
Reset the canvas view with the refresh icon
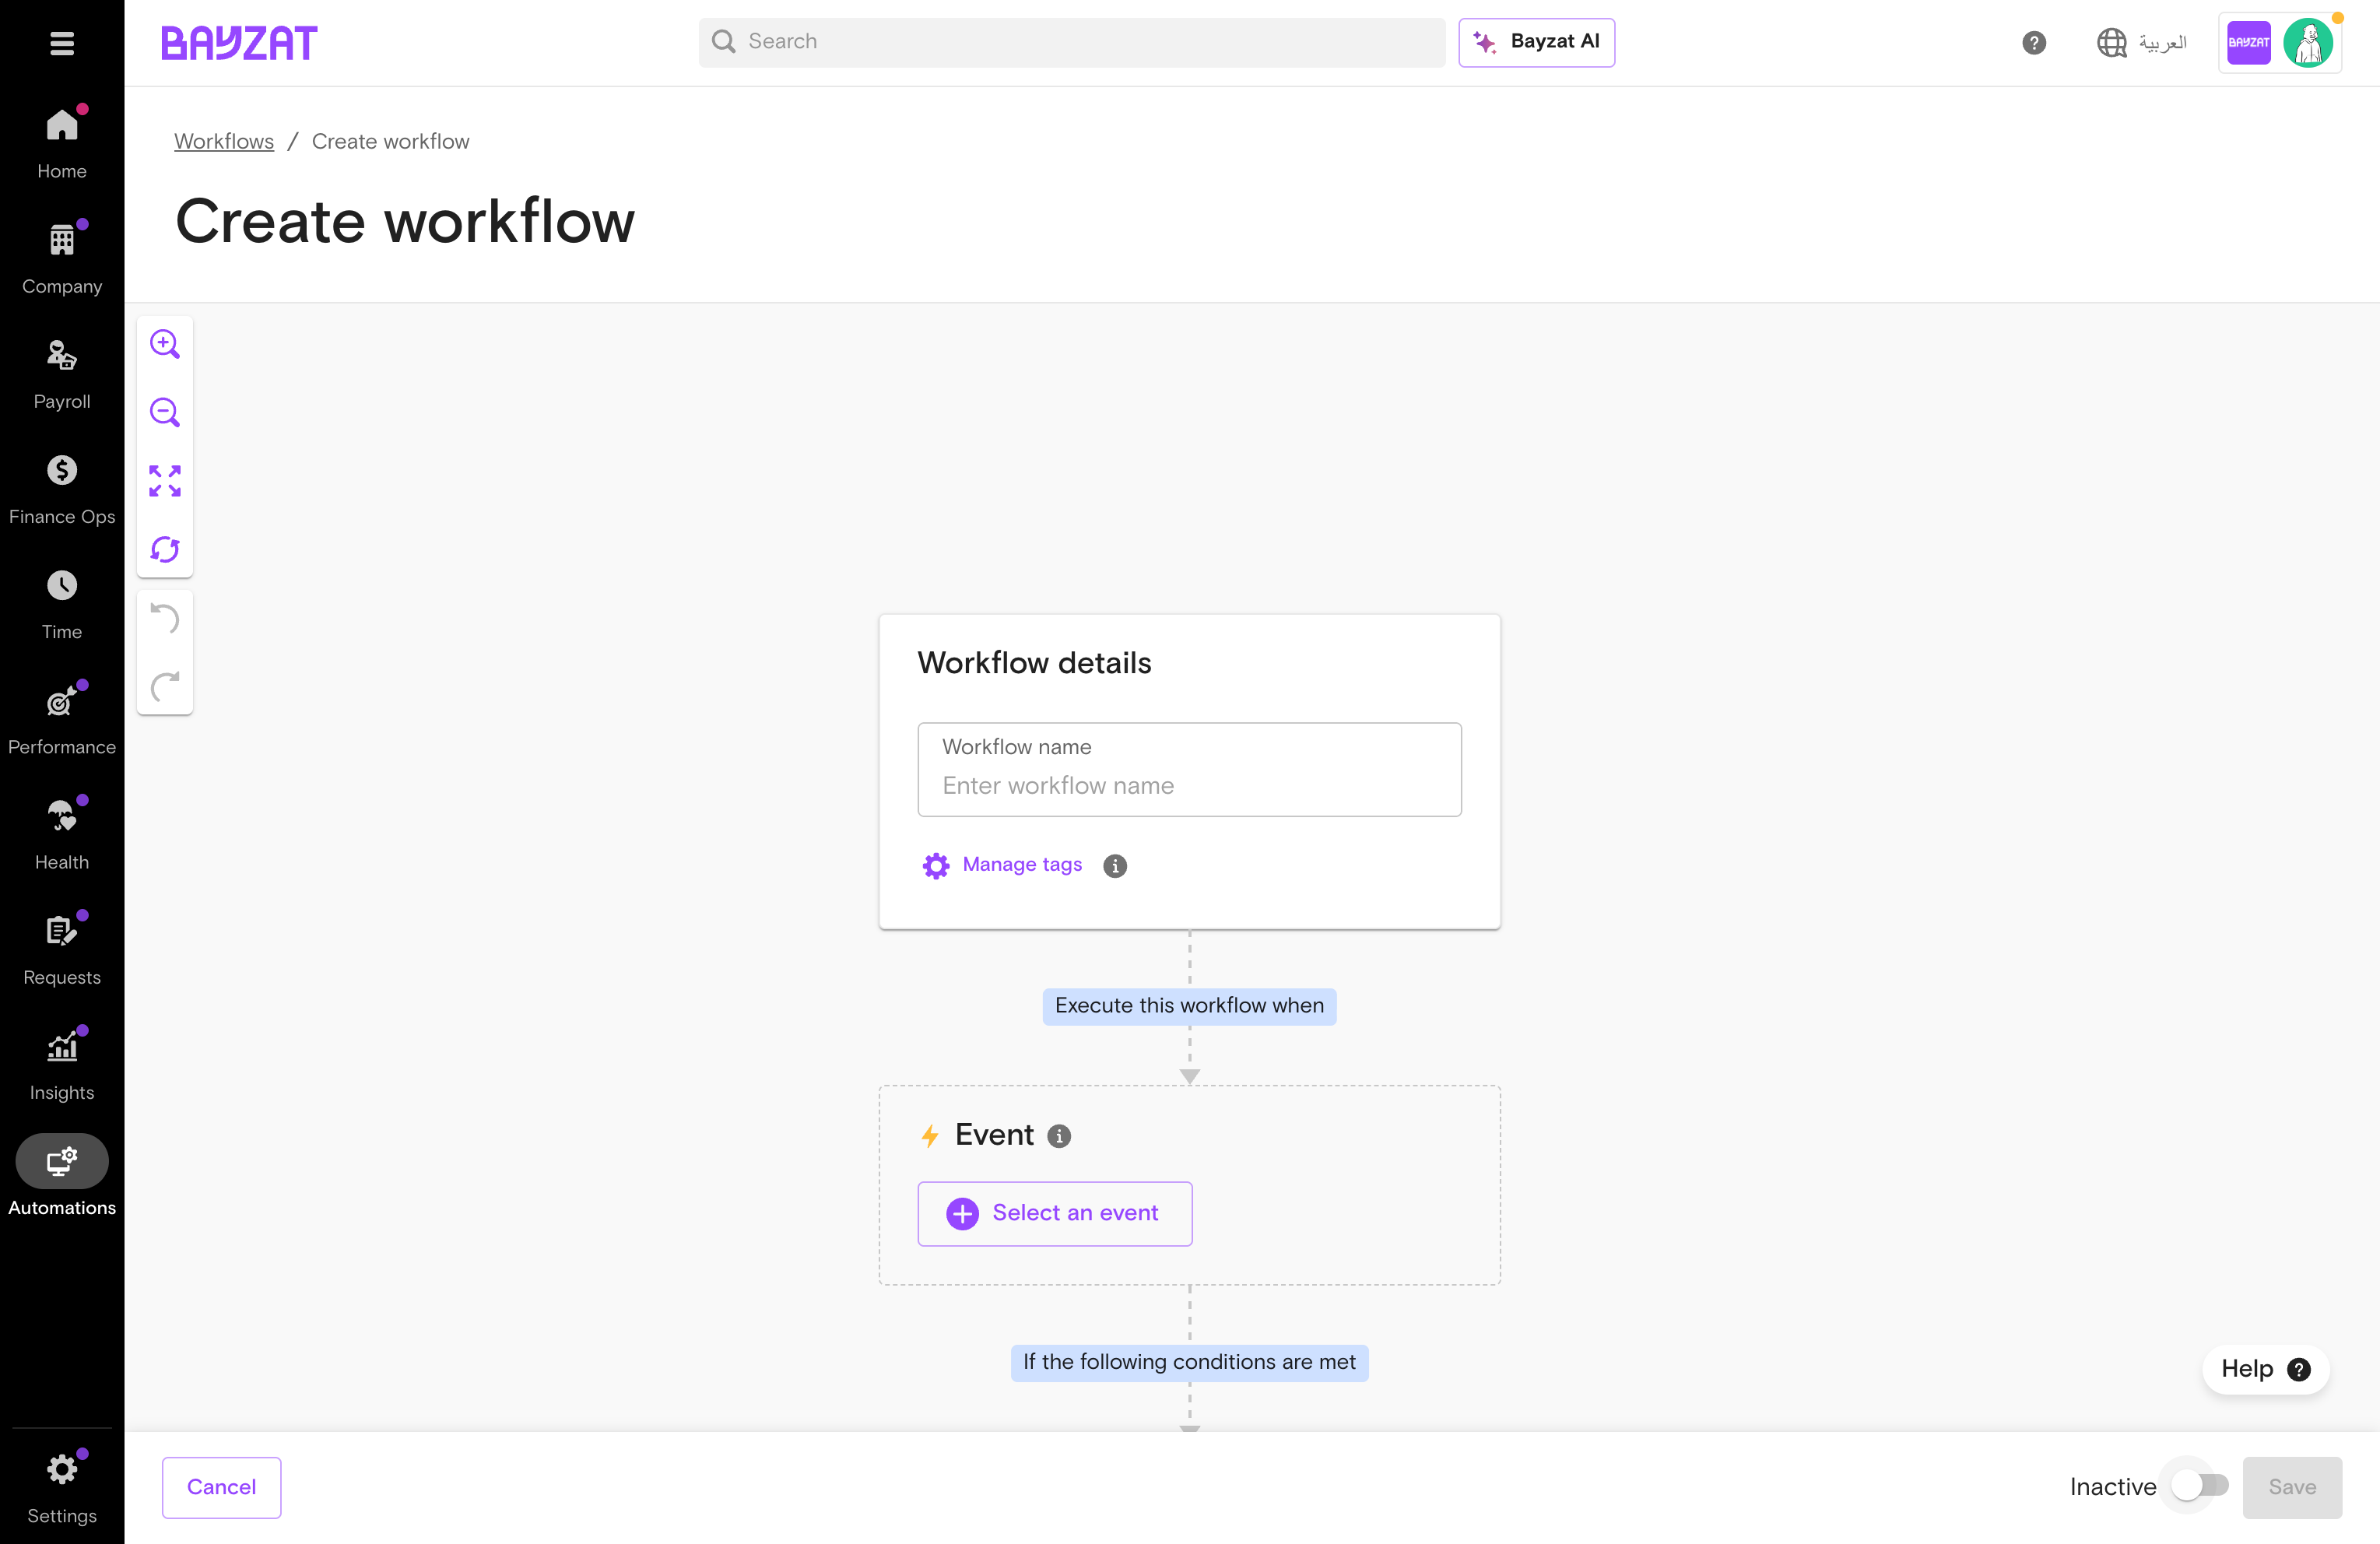(165, 549)
